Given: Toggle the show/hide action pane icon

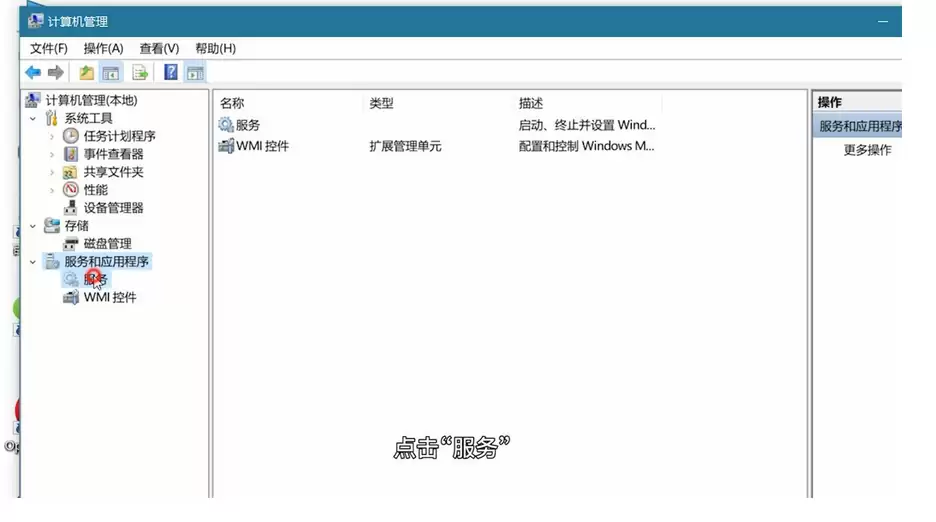Looking at the screenshot, I should [195, 73].
